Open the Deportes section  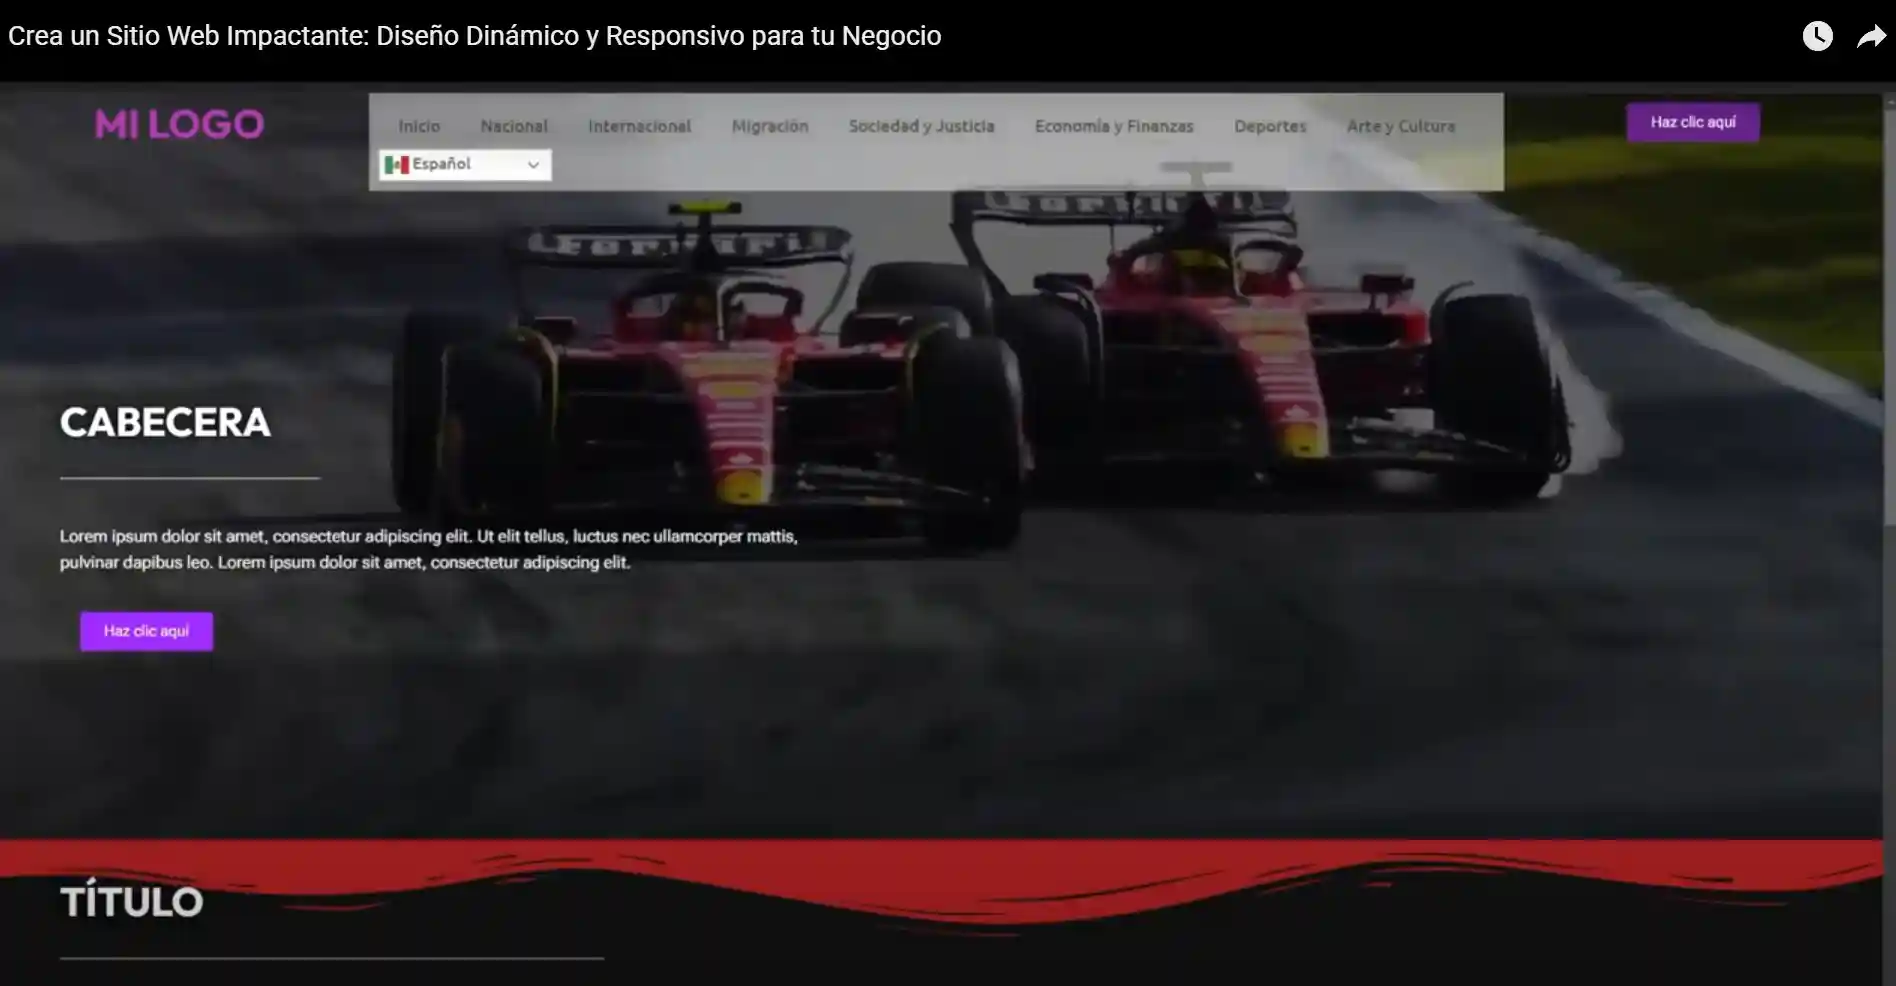[1269, 126]
